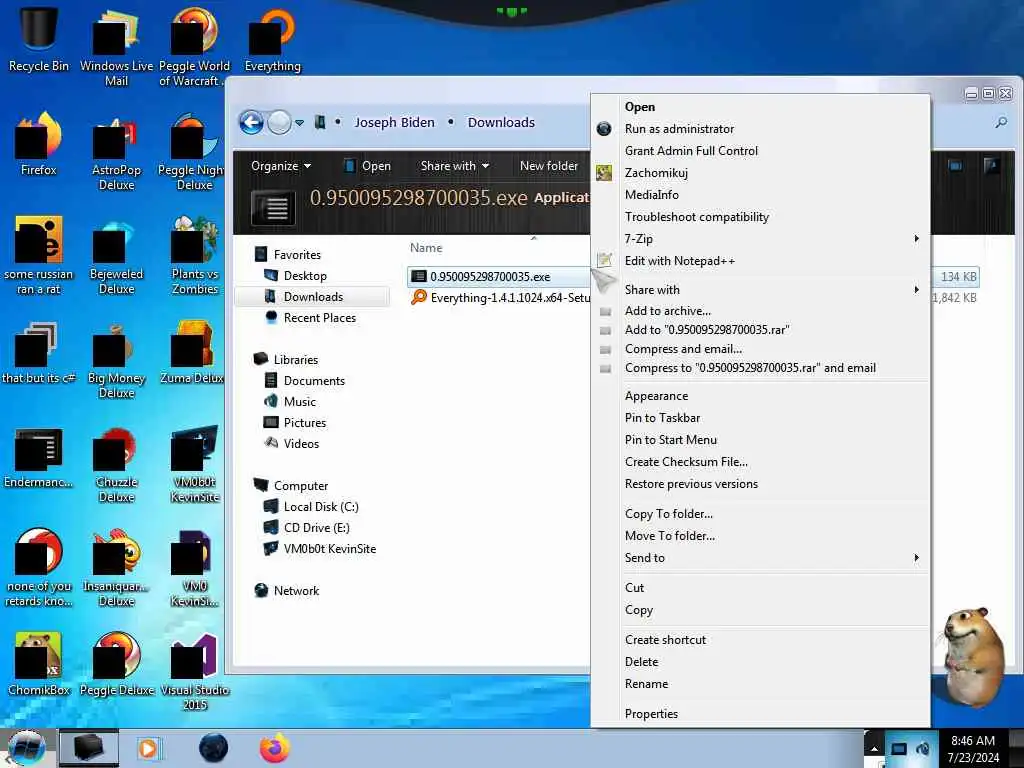Click the search magnifier icon in Explorer
Viewport: 1024px width, 768px height.
(1000, 122)
